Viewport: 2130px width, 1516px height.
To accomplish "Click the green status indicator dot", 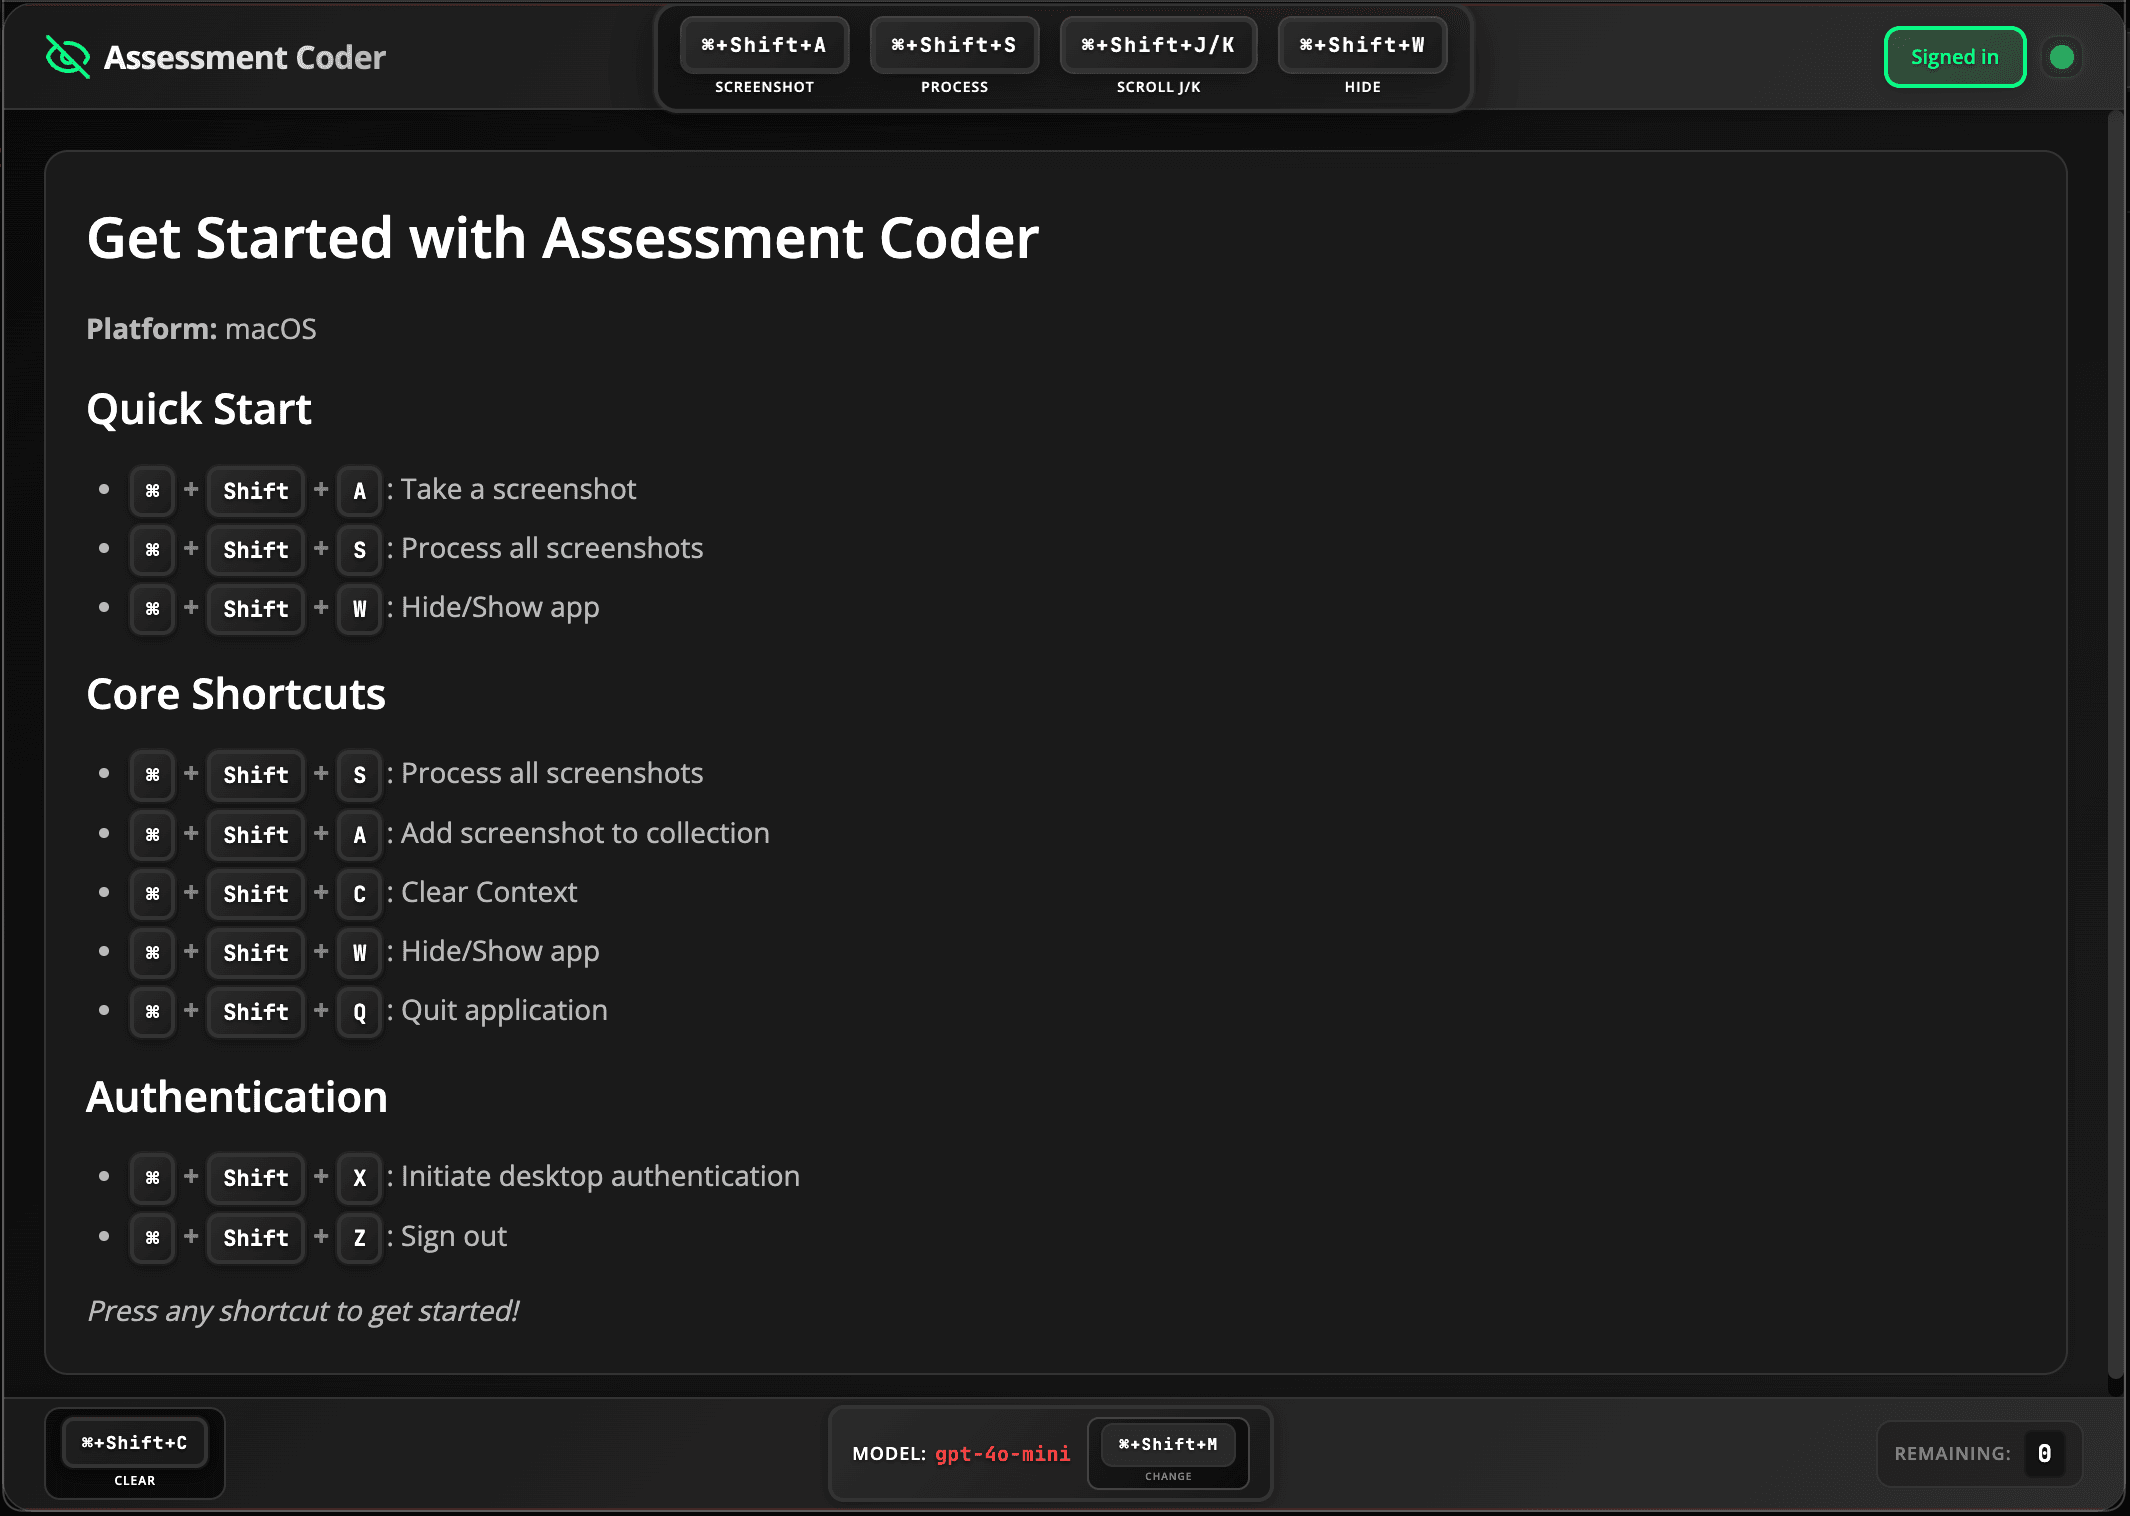I will tap(2061, 57).
